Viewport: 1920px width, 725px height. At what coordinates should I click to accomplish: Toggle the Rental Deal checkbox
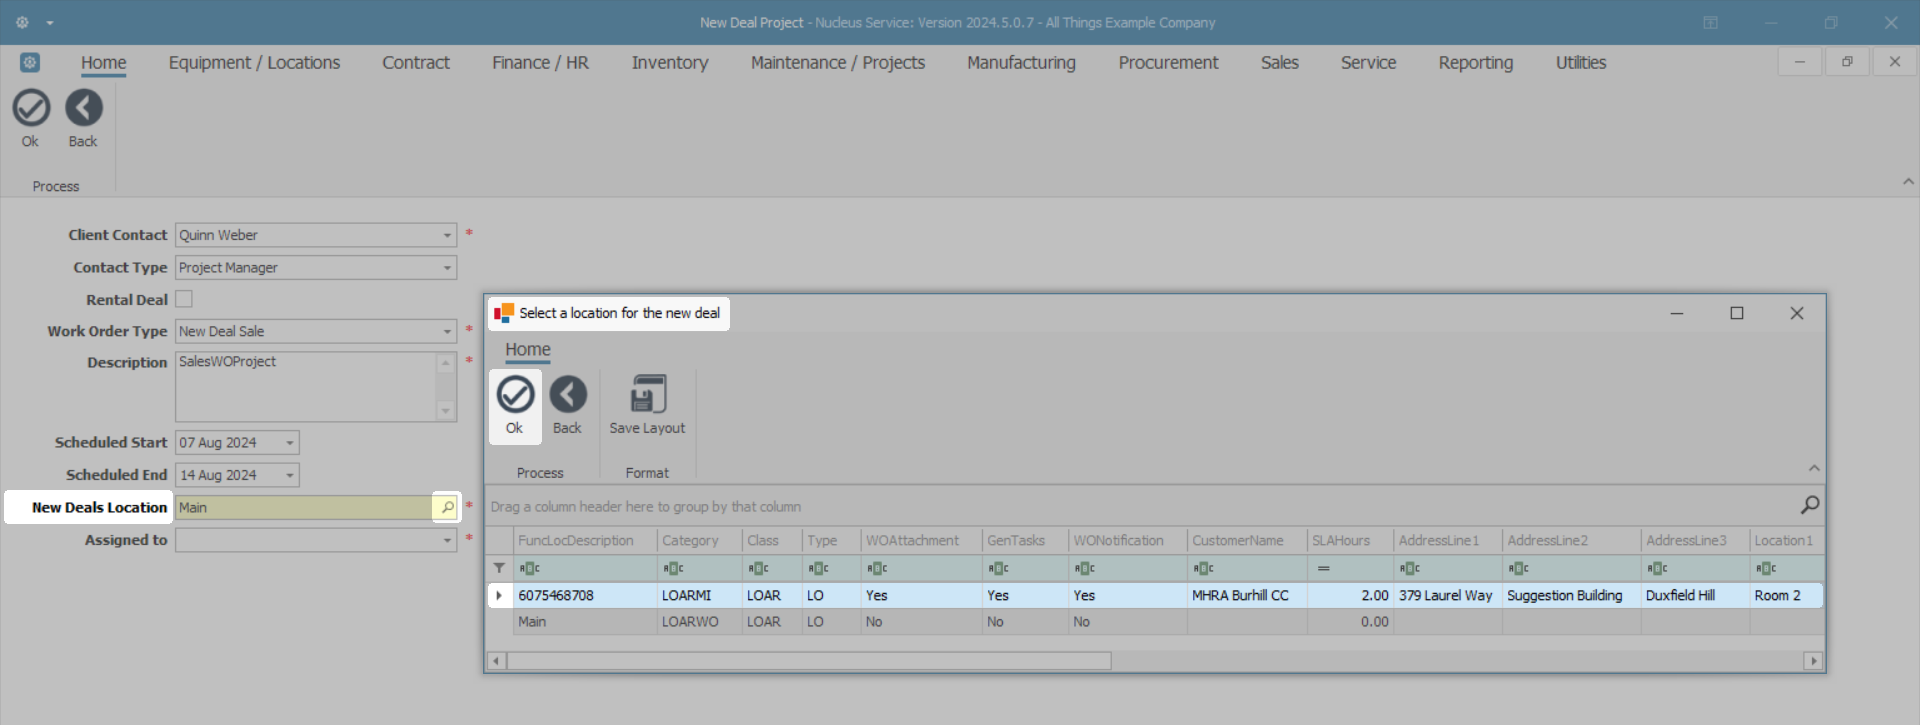(x=184, y=299)
